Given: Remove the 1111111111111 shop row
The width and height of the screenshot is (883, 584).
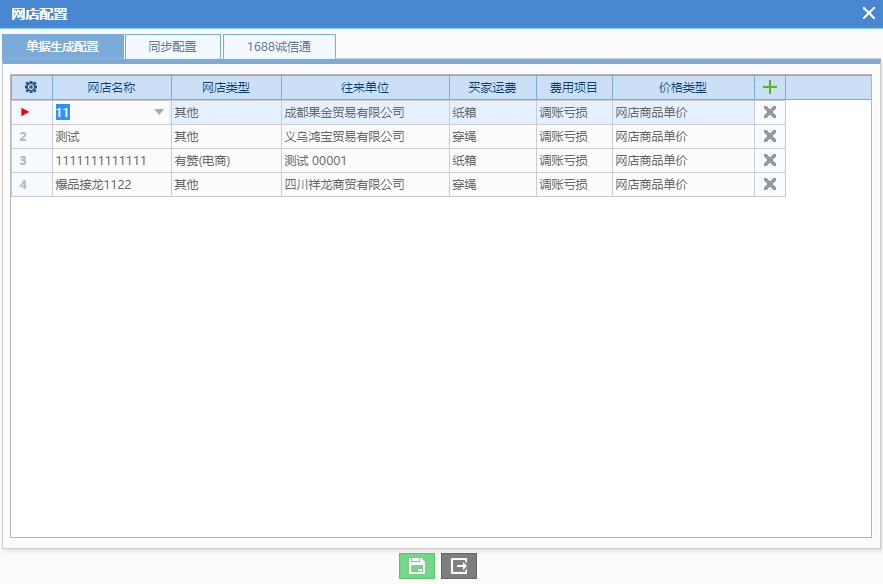Looking at the screenshot, I should point(770,161).
